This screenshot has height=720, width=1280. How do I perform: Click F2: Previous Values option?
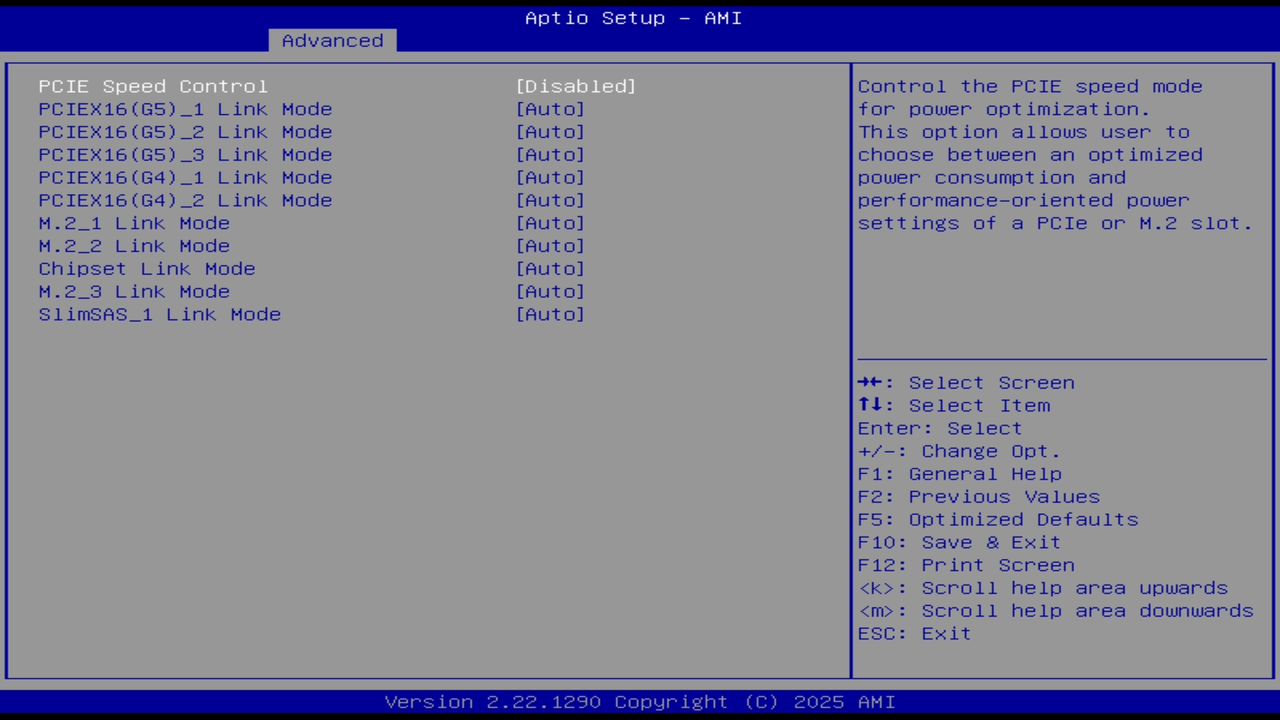[978, 496]
